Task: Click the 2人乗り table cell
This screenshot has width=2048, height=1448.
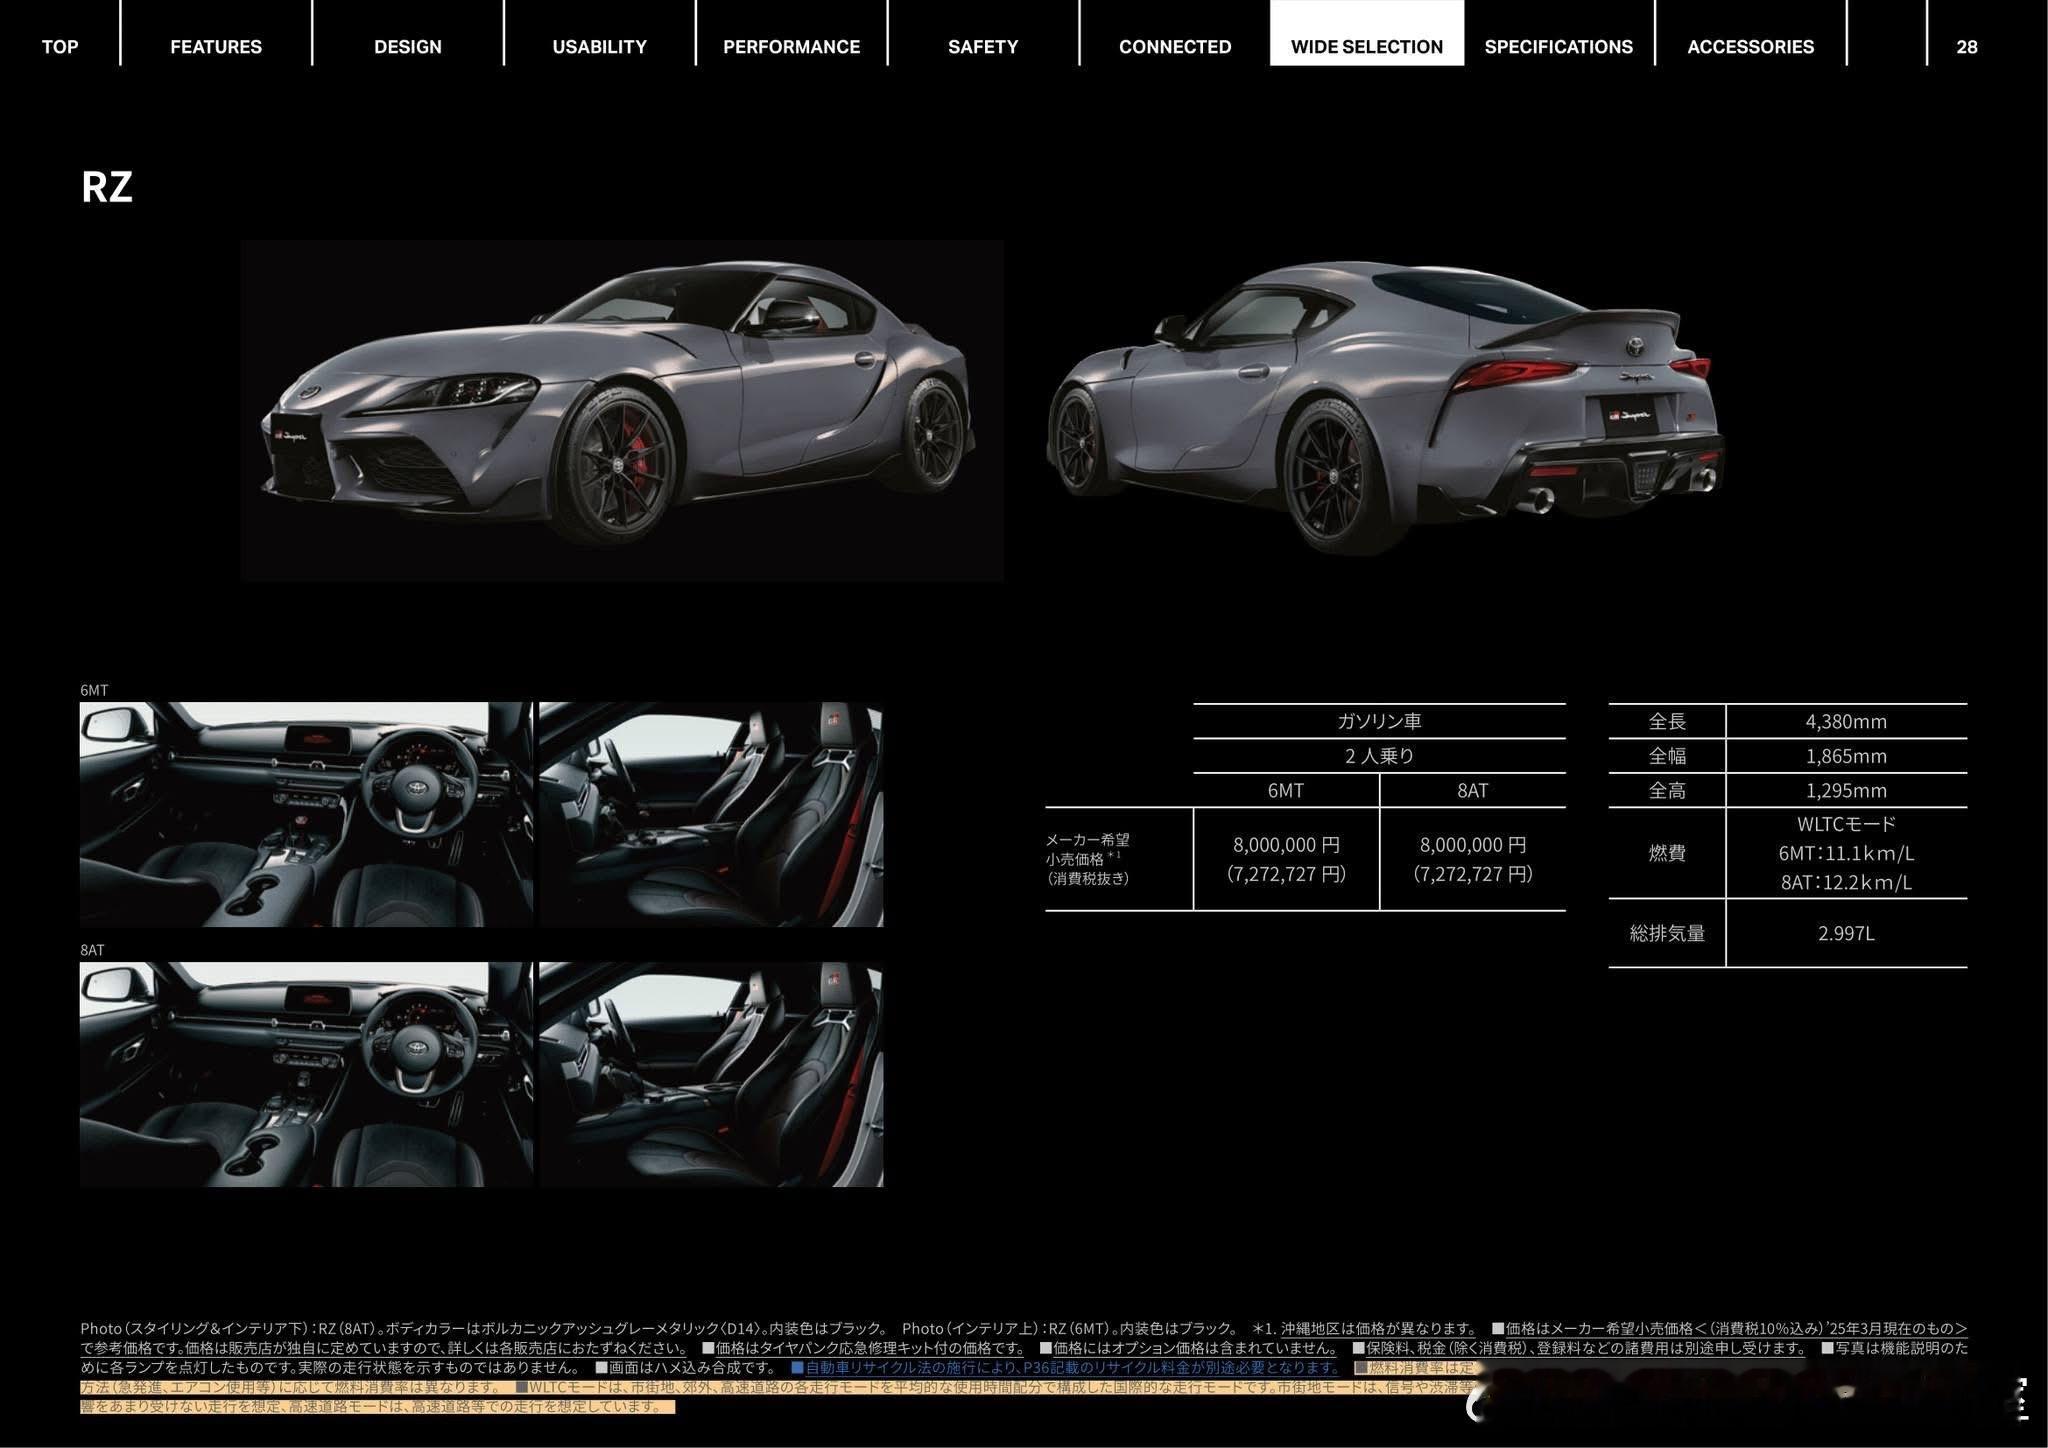Action: click(x=1379, y=756)
